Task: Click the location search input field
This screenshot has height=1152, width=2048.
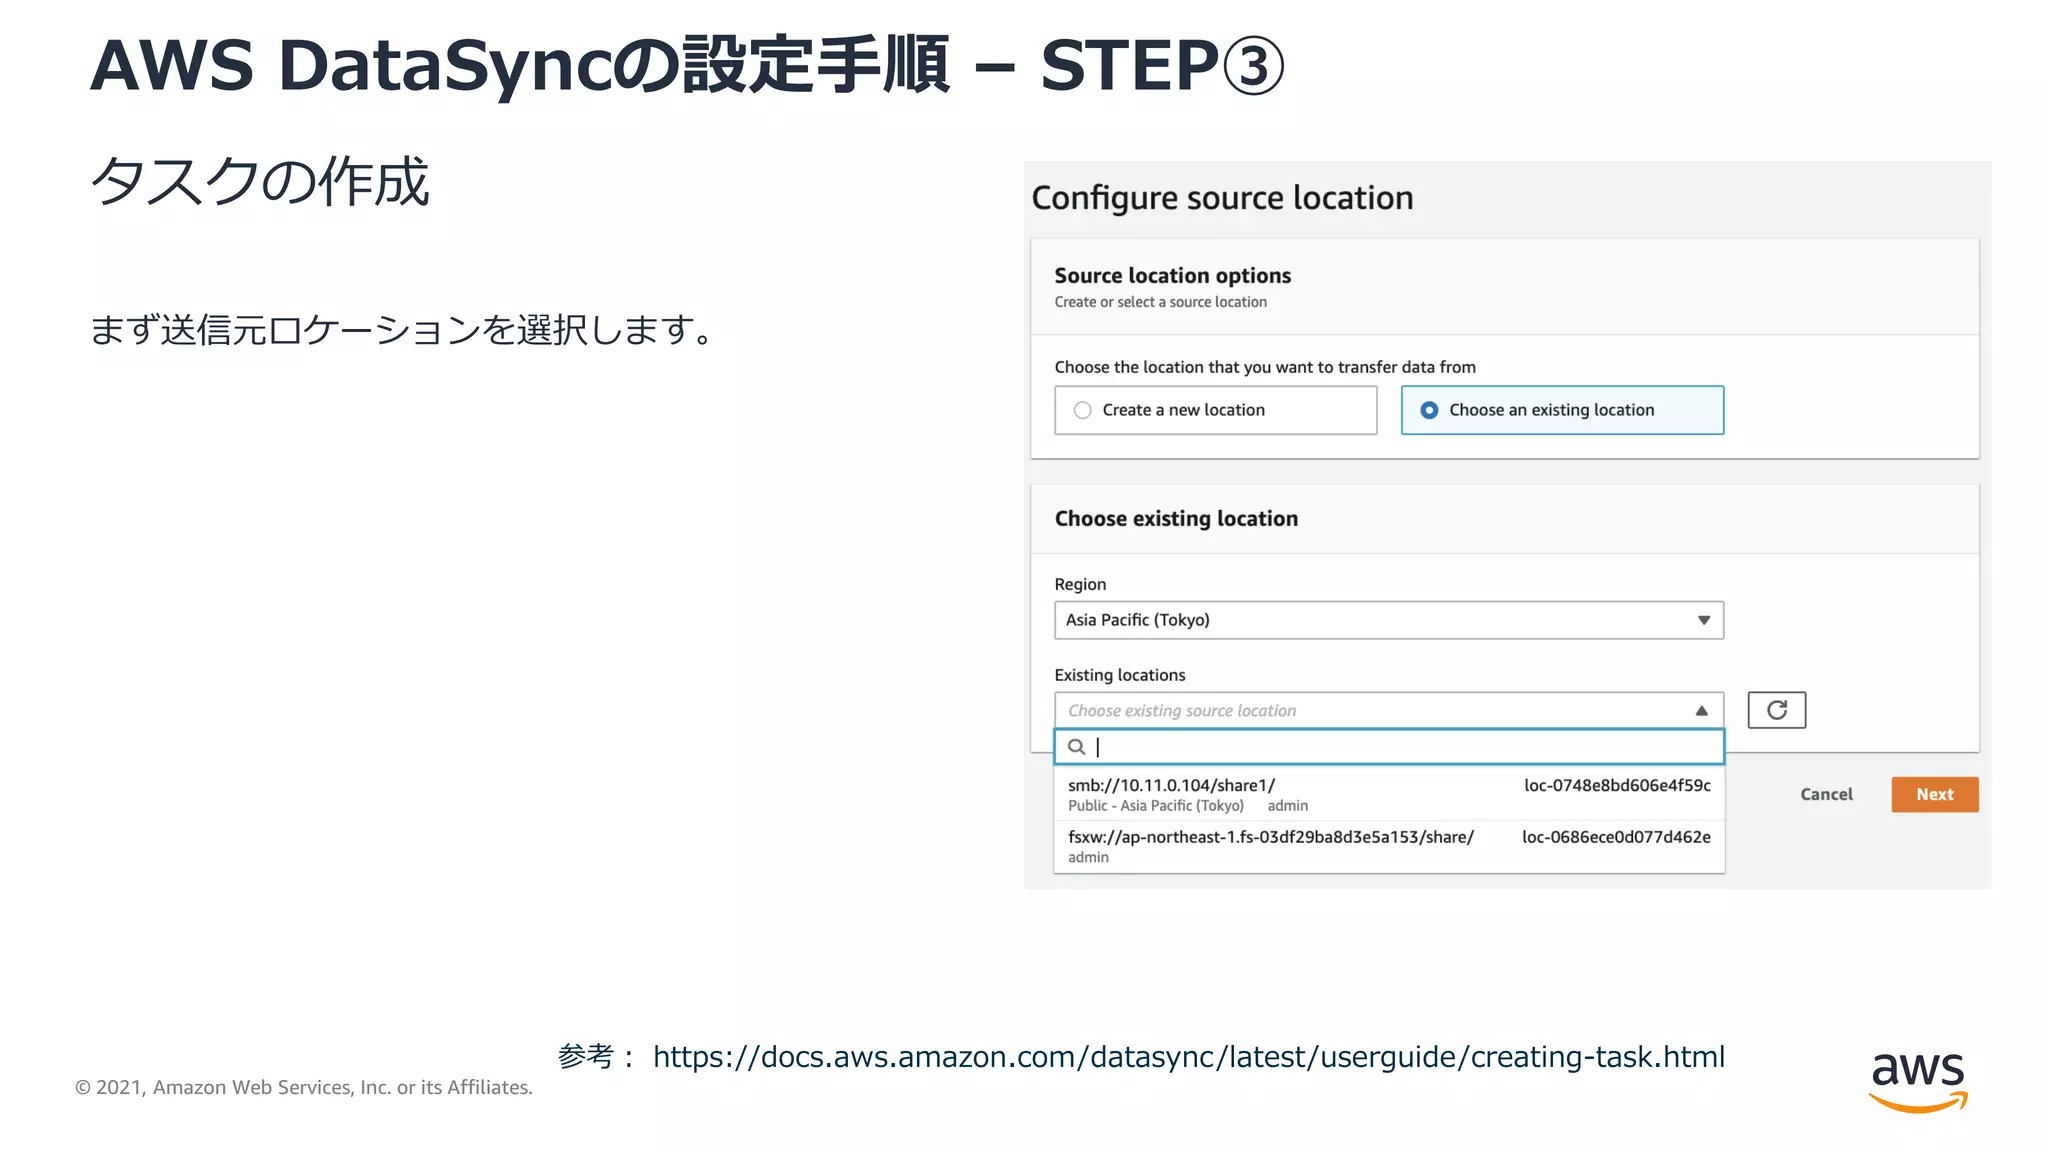Action: pyautogui.click(x=1389, y=747)
